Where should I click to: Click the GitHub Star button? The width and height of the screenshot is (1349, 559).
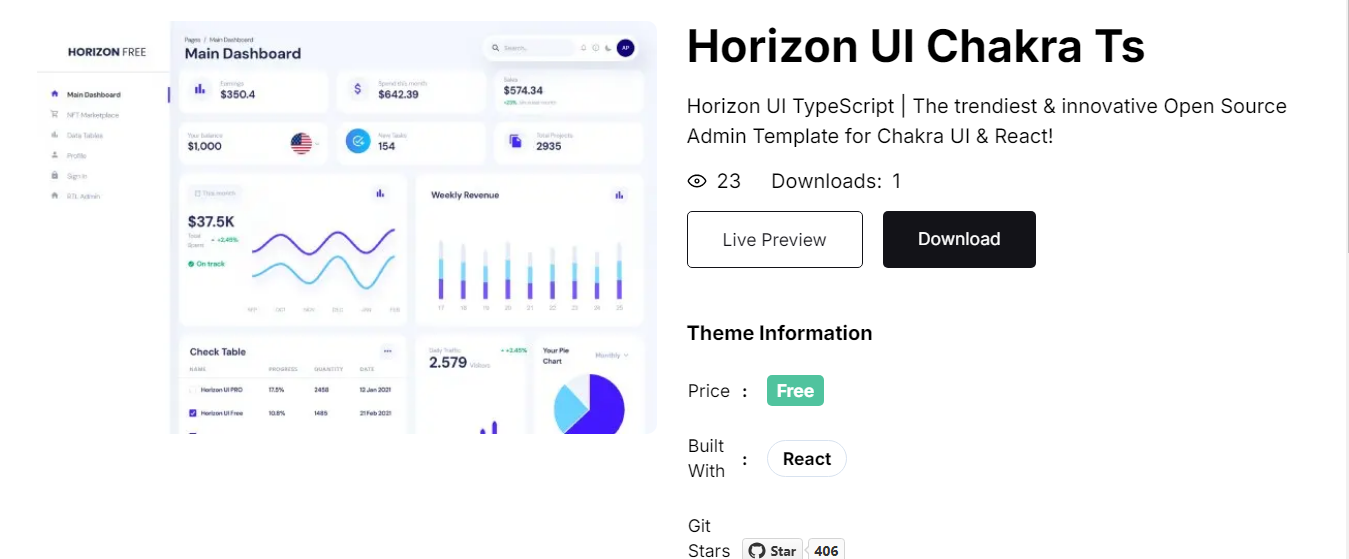pos(772,550)
